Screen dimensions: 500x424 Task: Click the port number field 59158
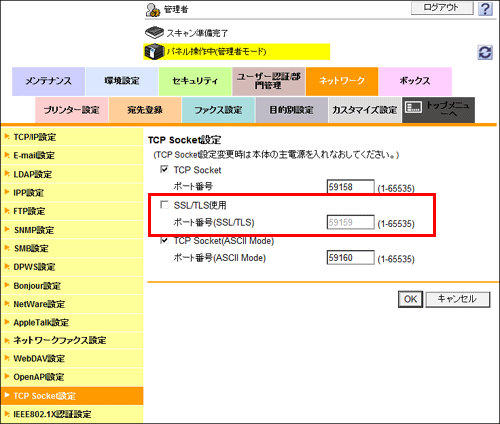[350, 187]
